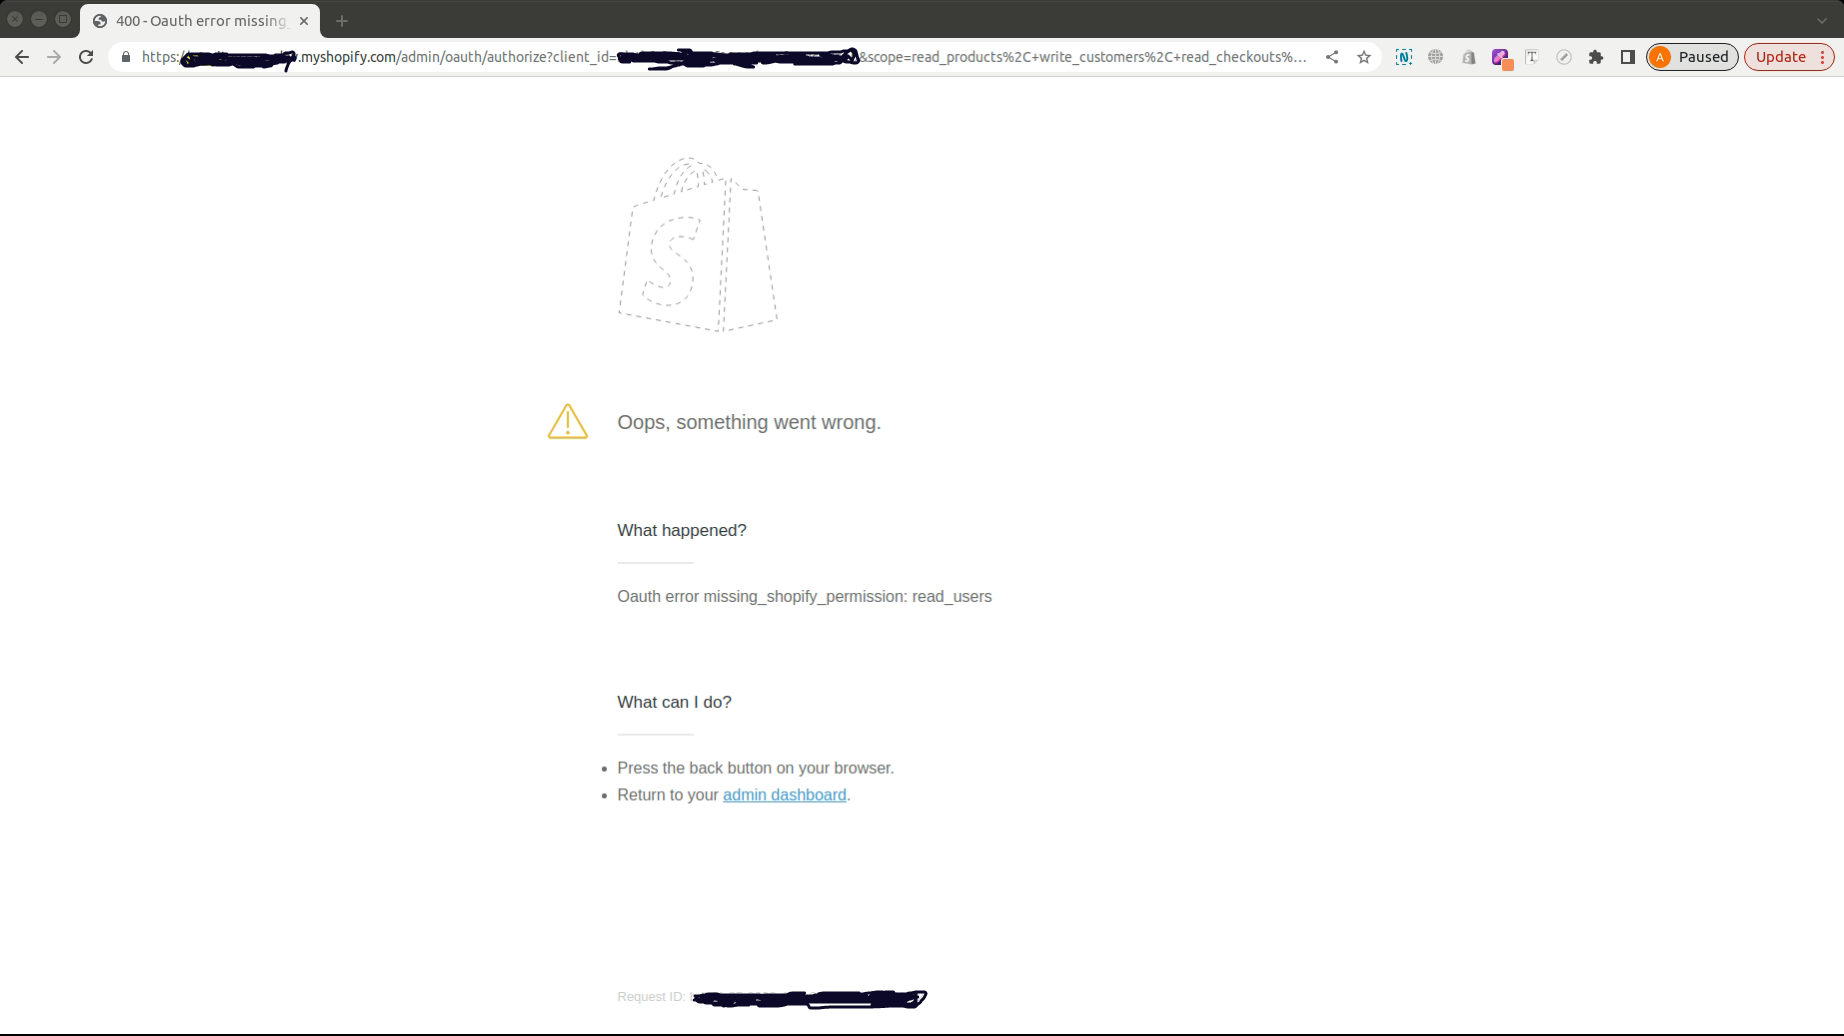Click the Update browser button
This screenshot has width=1844, height=1036.
pyautogui.click(x=1781, y=57)
